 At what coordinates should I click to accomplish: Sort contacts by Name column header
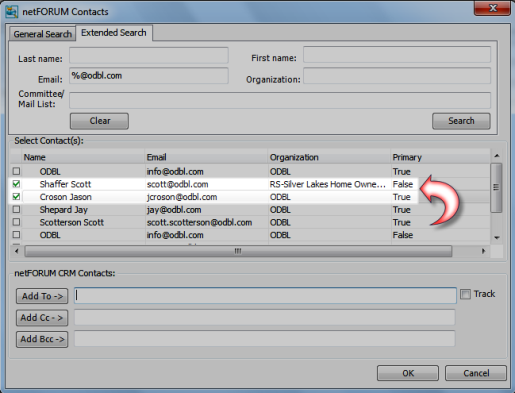pyautogui.click(x=83, y=157)
